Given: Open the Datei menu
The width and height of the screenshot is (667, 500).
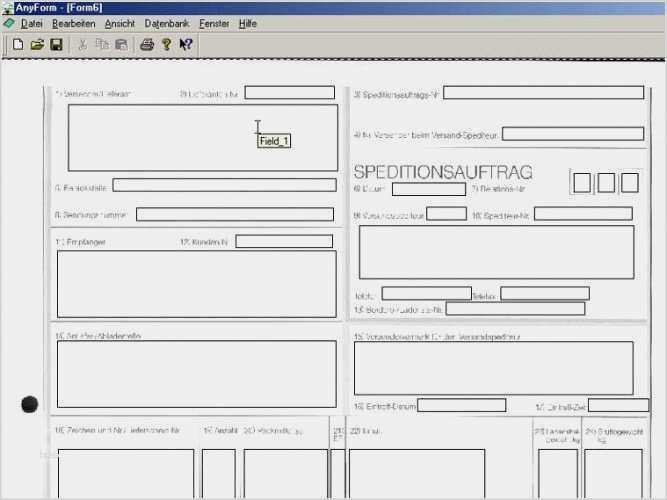Looking at the screenshot, I should pos(32,22).
